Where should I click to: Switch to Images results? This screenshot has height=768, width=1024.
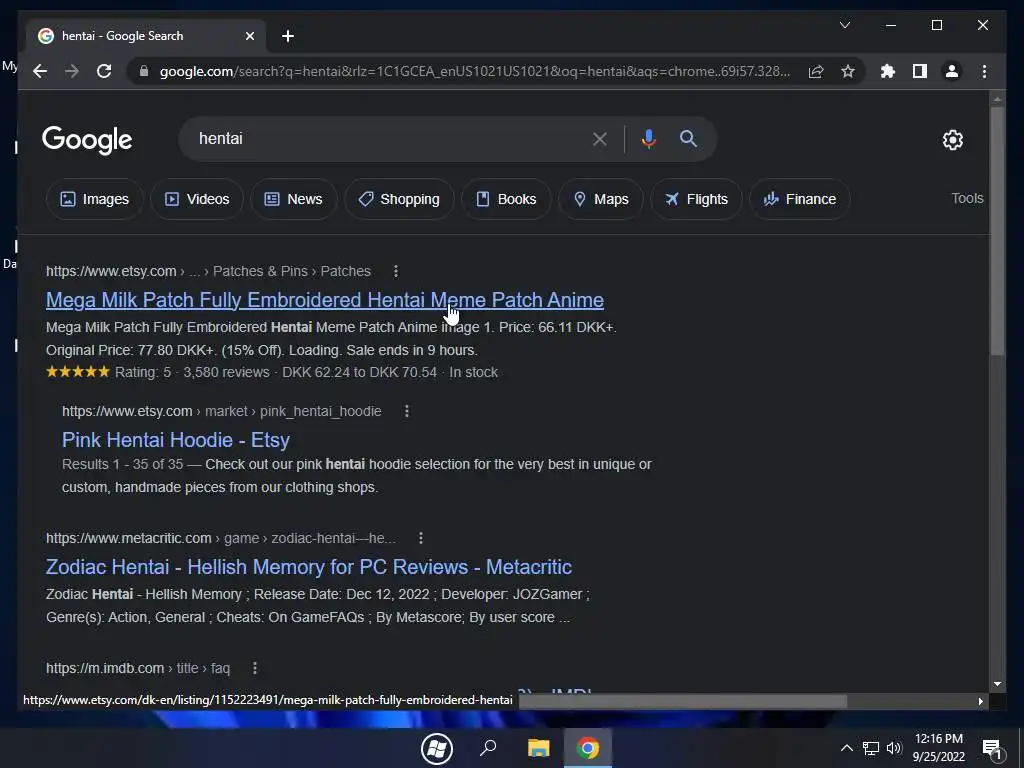pyautogui.click(x=95, y=199)
